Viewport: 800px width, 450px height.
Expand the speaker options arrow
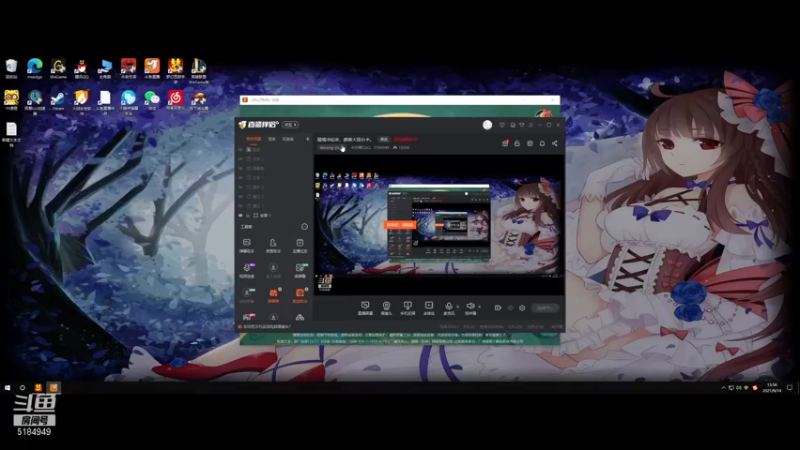(x=479, y=307)
